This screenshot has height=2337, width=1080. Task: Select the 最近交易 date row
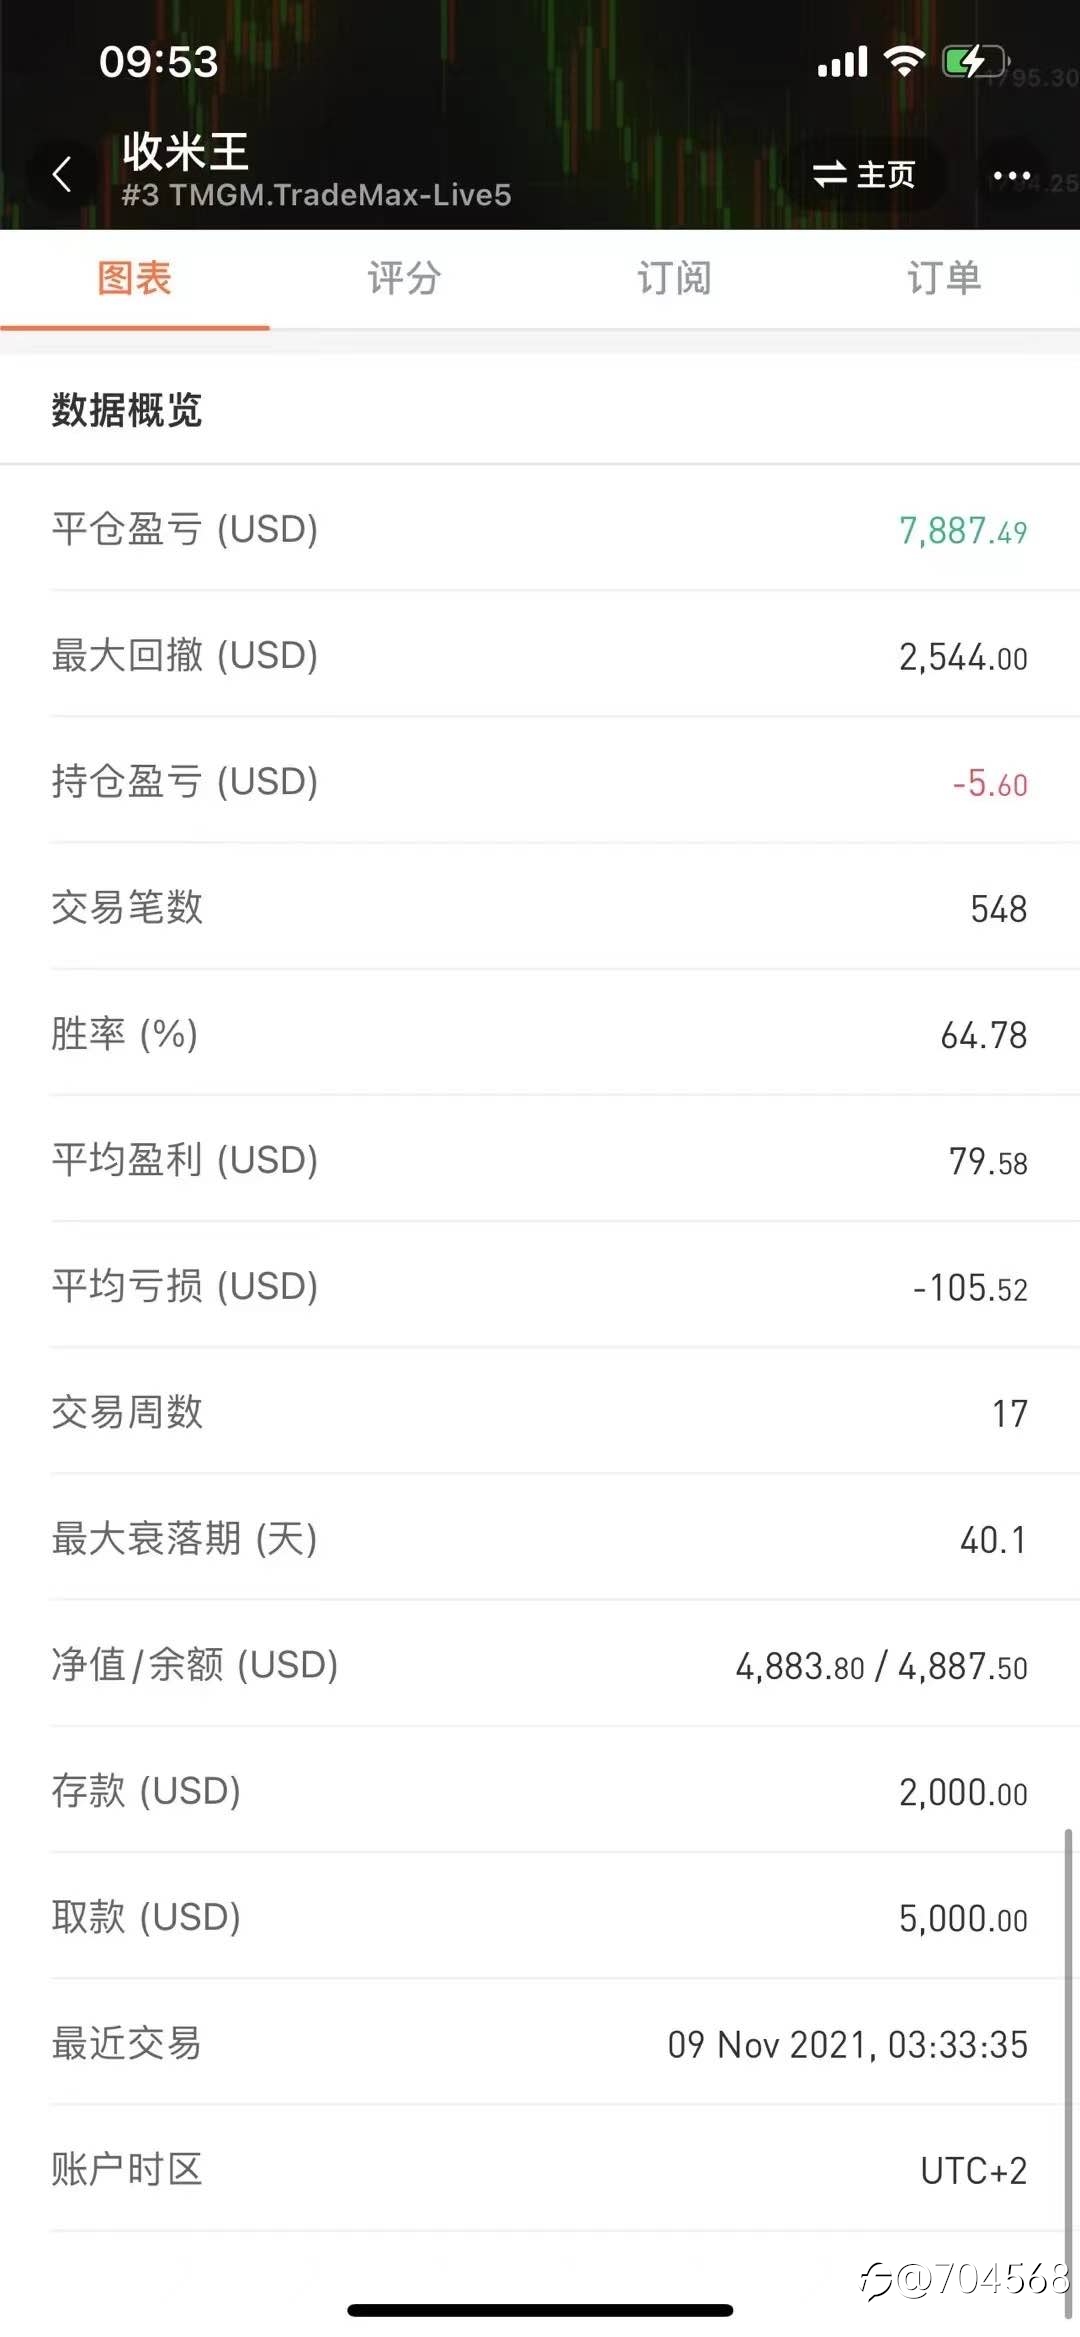point(540,2043)
